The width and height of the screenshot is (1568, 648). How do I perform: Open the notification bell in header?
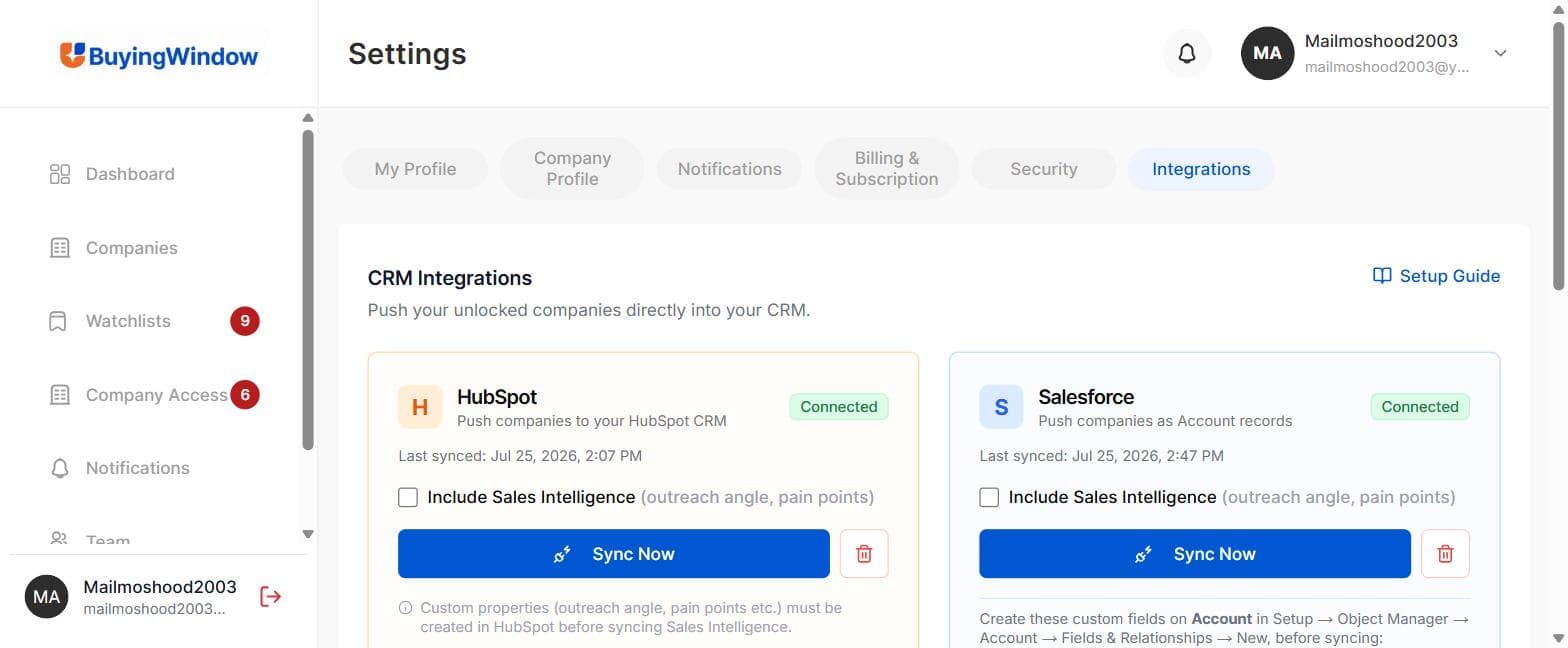pyautogui.click(x=1187, y=53)
